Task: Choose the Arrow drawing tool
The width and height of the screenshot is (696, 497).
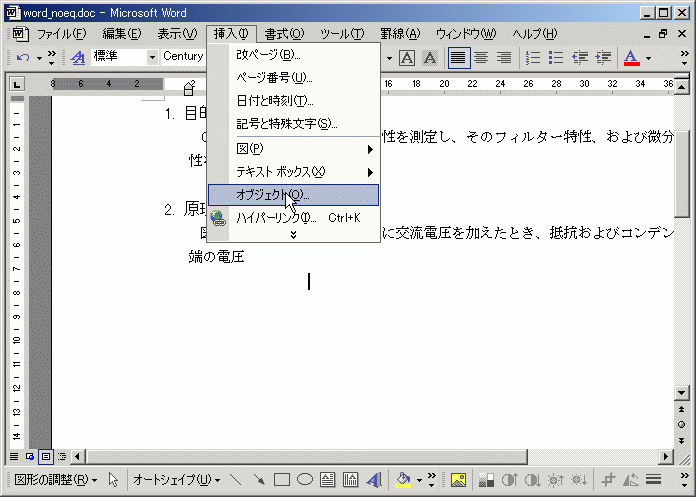Action: pos(259,480)
